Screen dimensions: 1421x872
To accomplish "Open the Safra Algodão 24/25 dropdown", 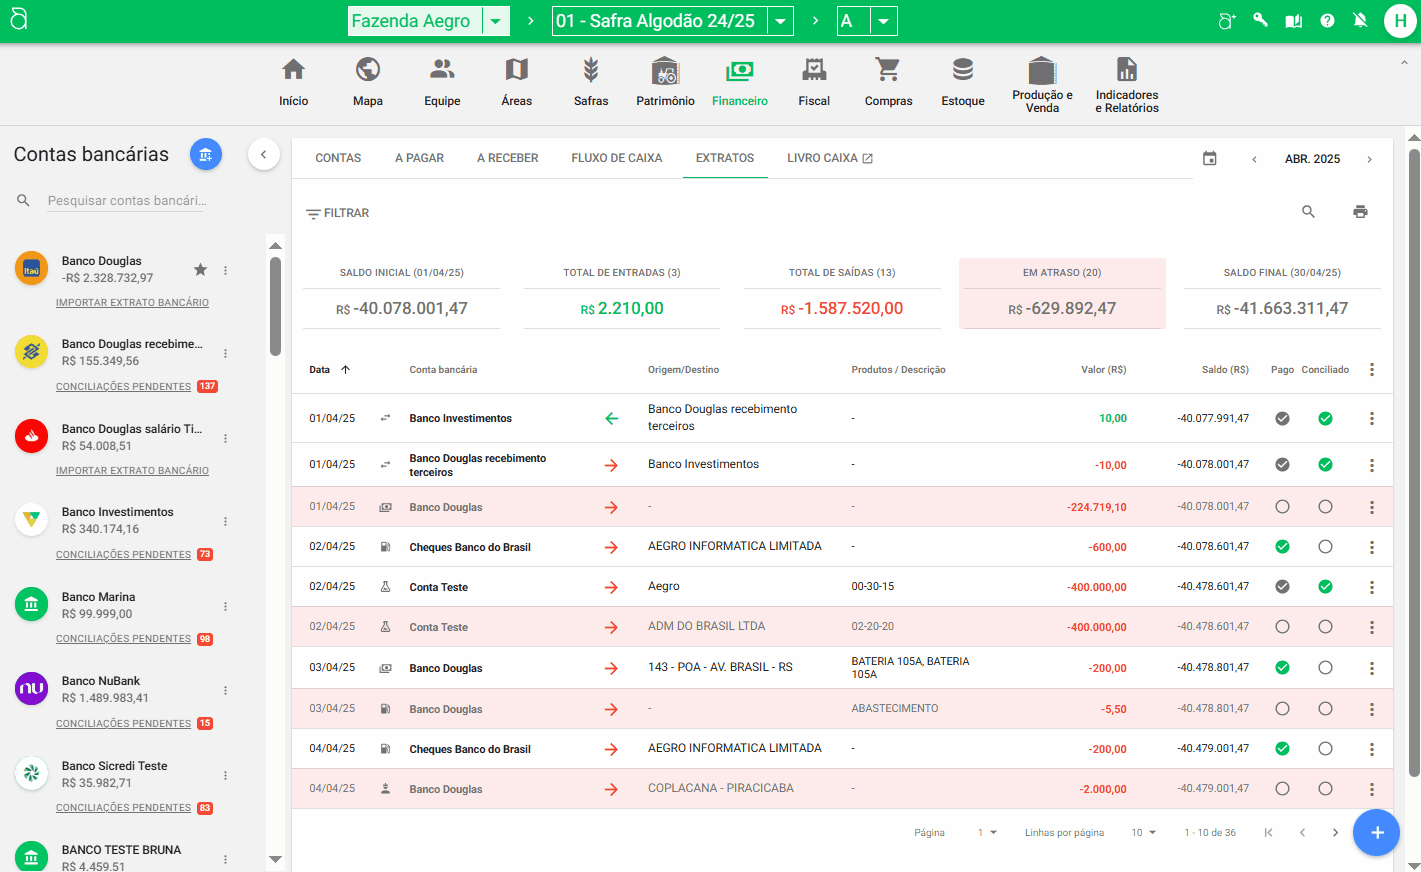I will 781,21.
